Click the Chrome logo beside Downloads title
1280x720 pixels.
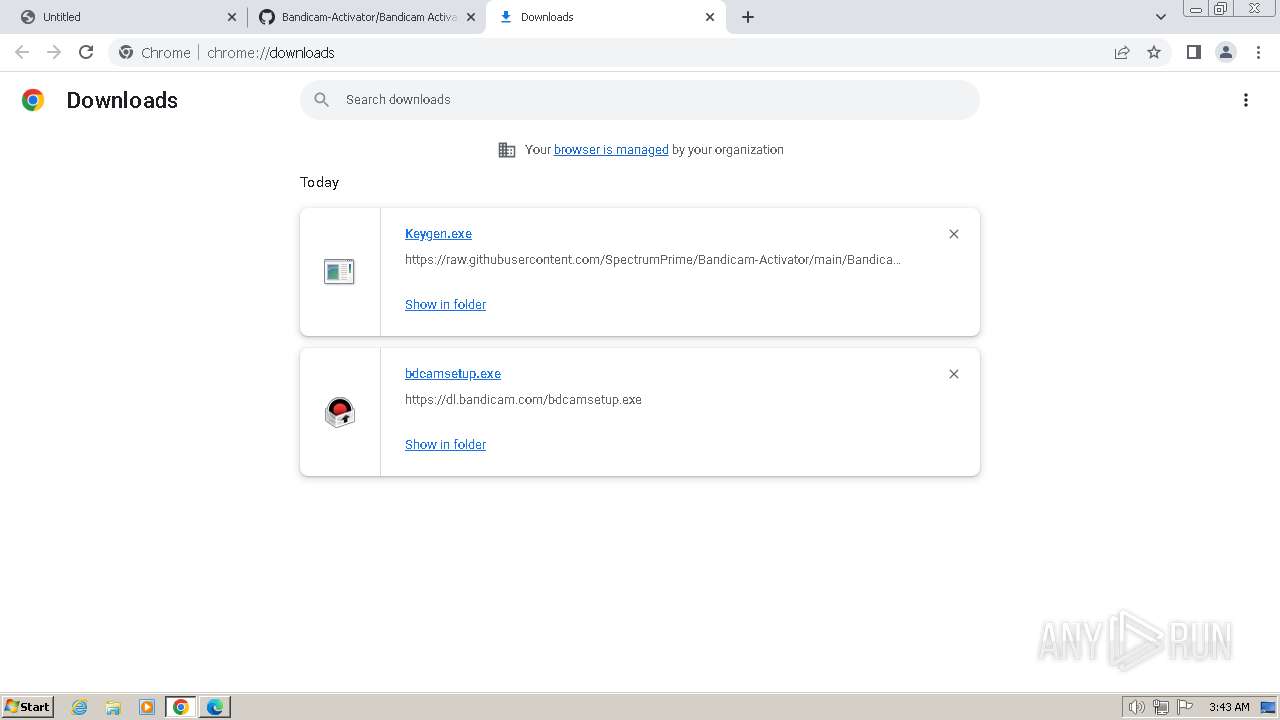point(33,100)
